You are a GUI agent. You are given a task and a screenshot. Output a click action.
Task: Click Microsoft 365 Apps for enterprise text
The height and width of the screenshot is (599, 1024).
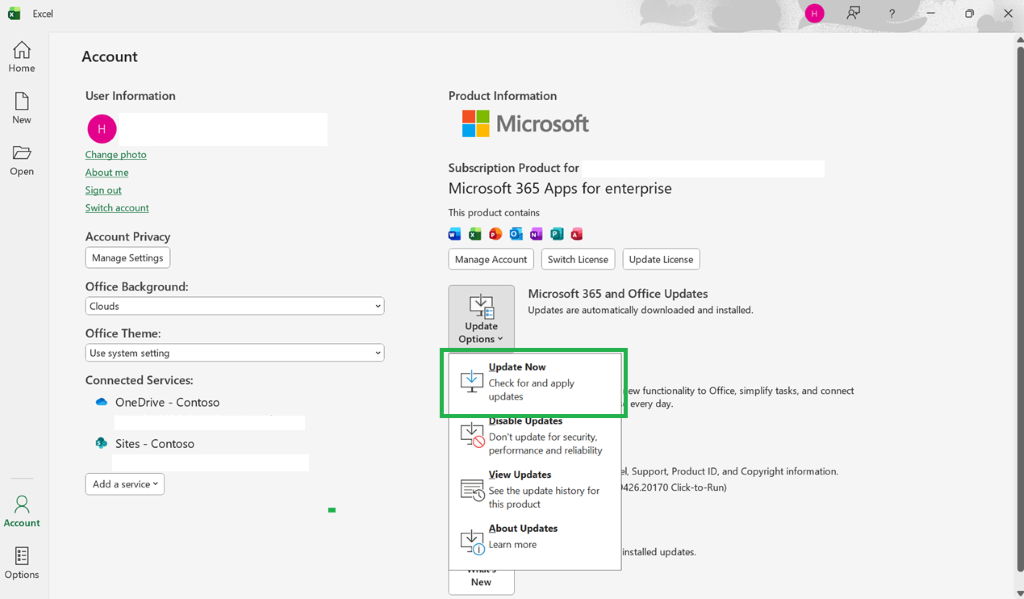[560, 189]
